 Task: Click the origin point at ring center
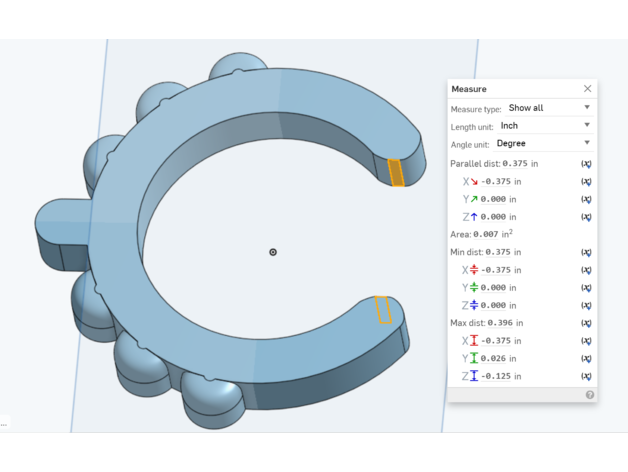tap(273, 252)
